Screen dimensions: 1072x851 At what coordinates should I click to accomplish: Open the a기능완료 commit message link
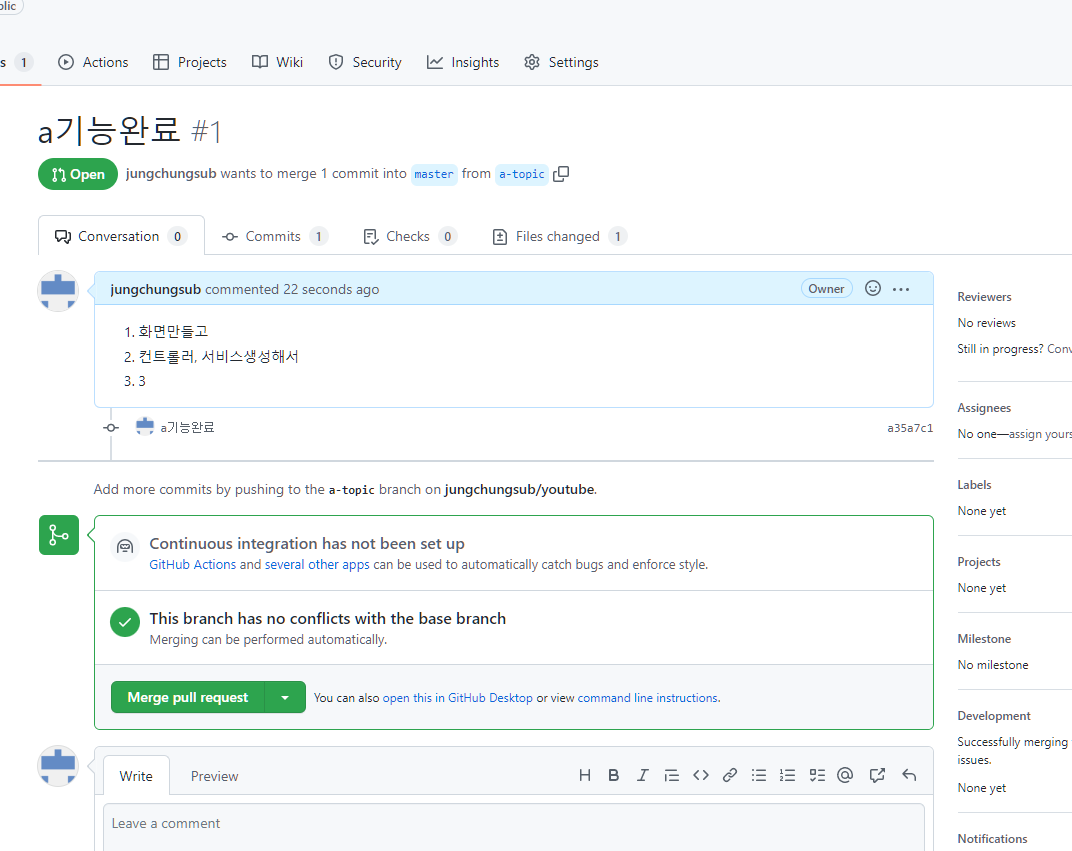pyautogui.click(x=187, y=427)
